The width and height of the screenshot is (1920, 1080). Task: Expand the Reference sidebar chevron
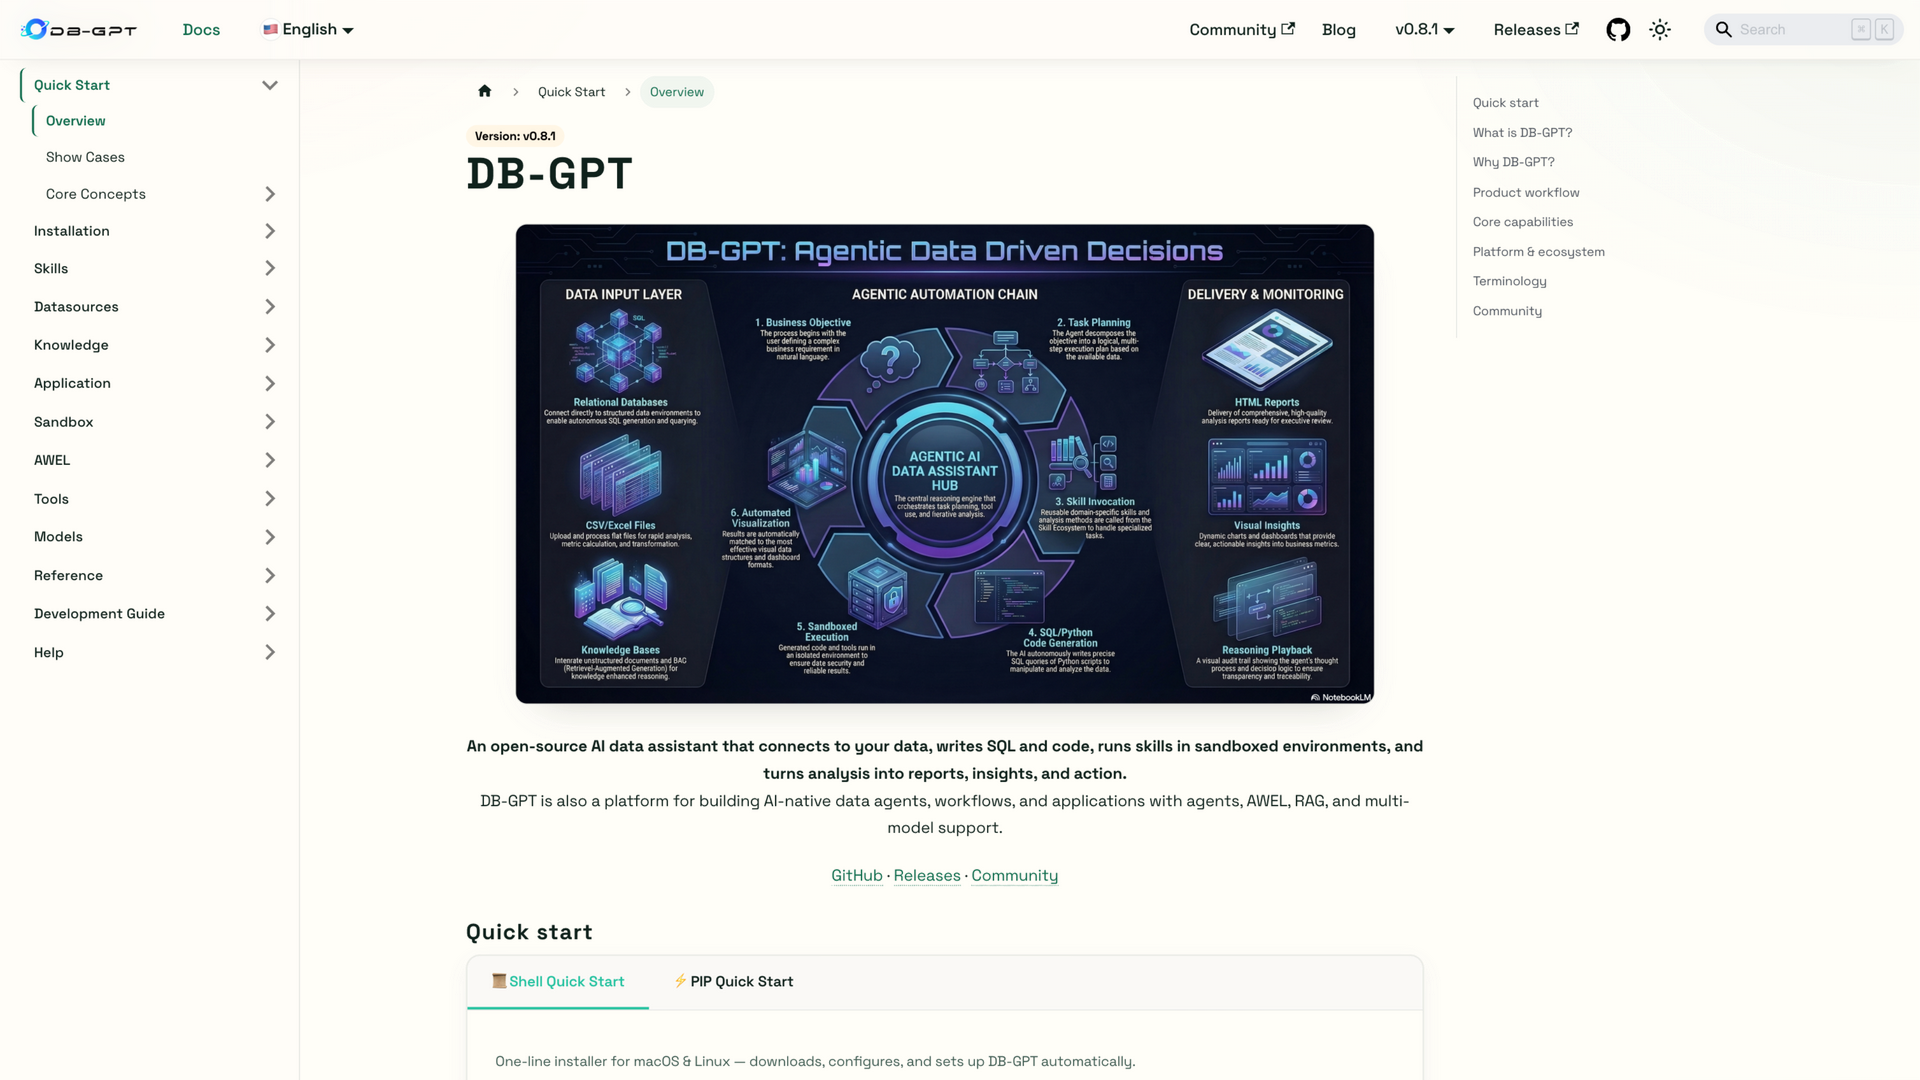[270, 575]
